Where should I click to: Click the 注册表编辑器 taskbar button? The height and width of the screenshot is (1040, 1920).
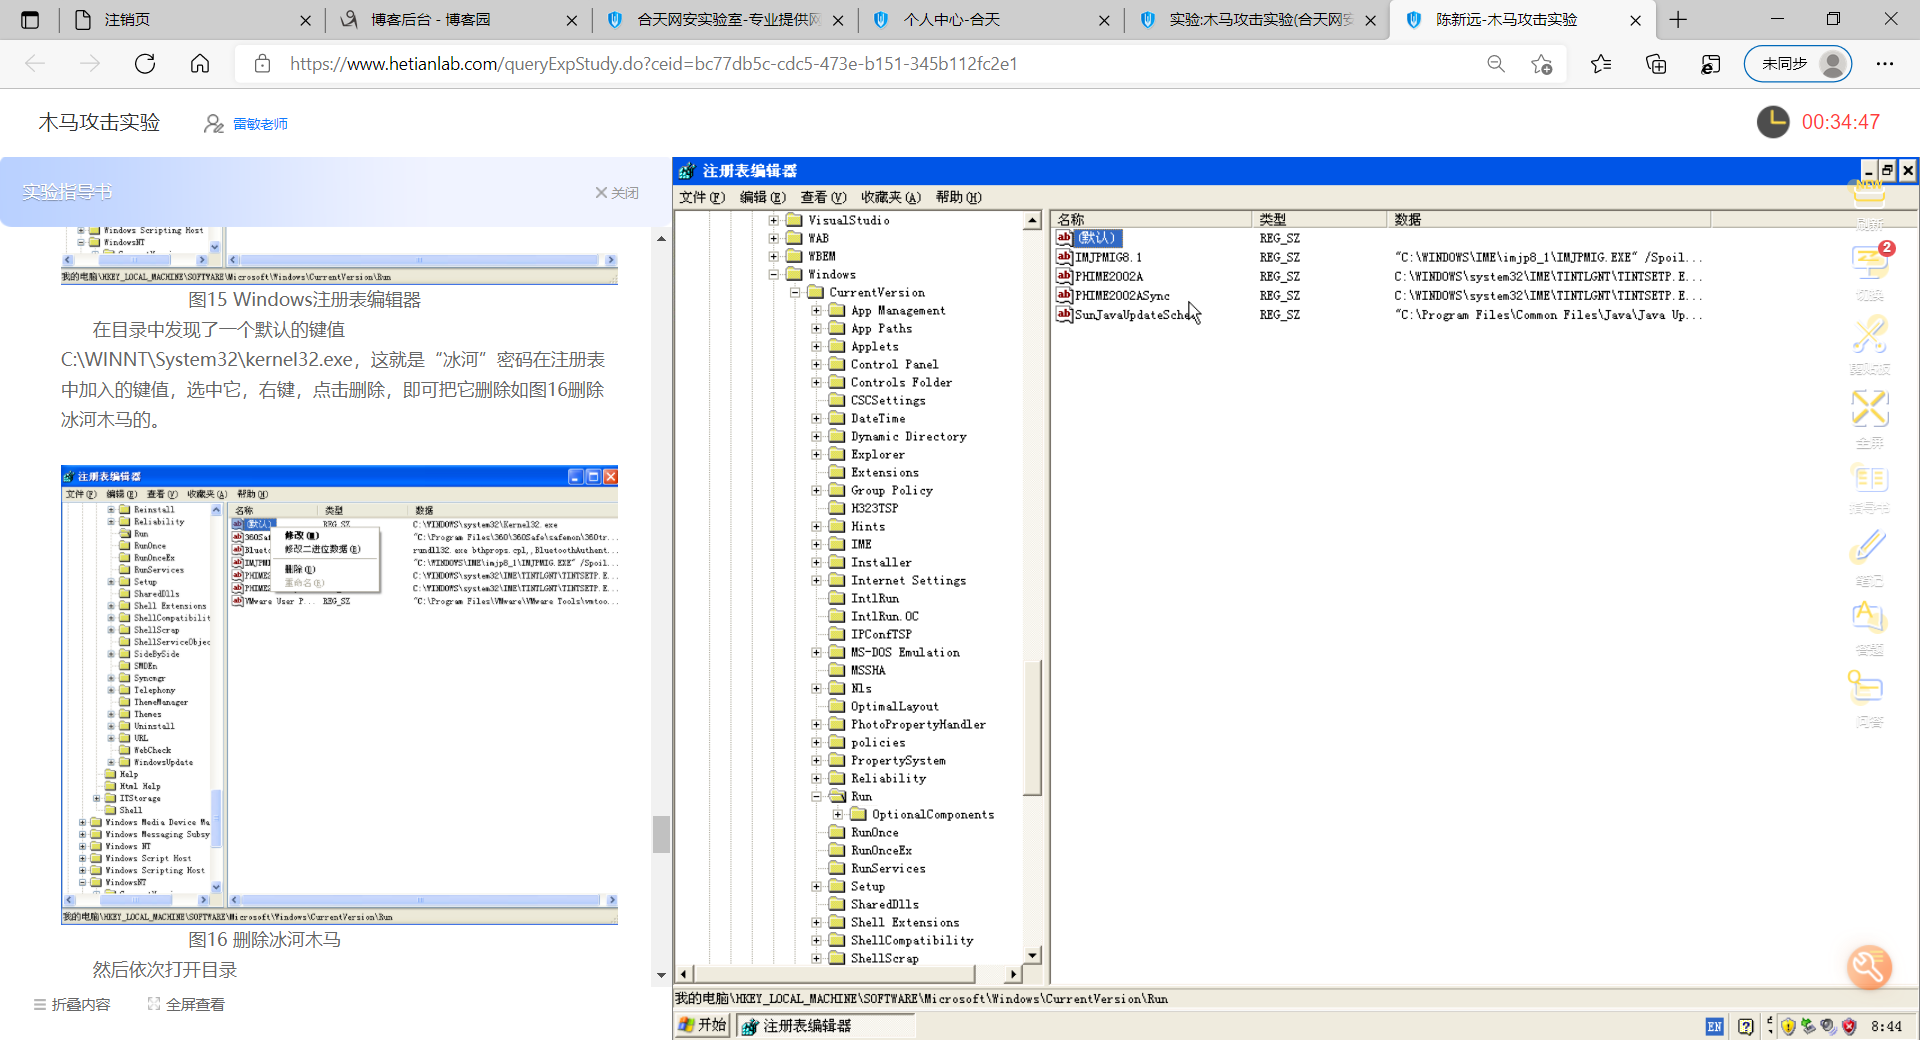[x=826, y=1026]
